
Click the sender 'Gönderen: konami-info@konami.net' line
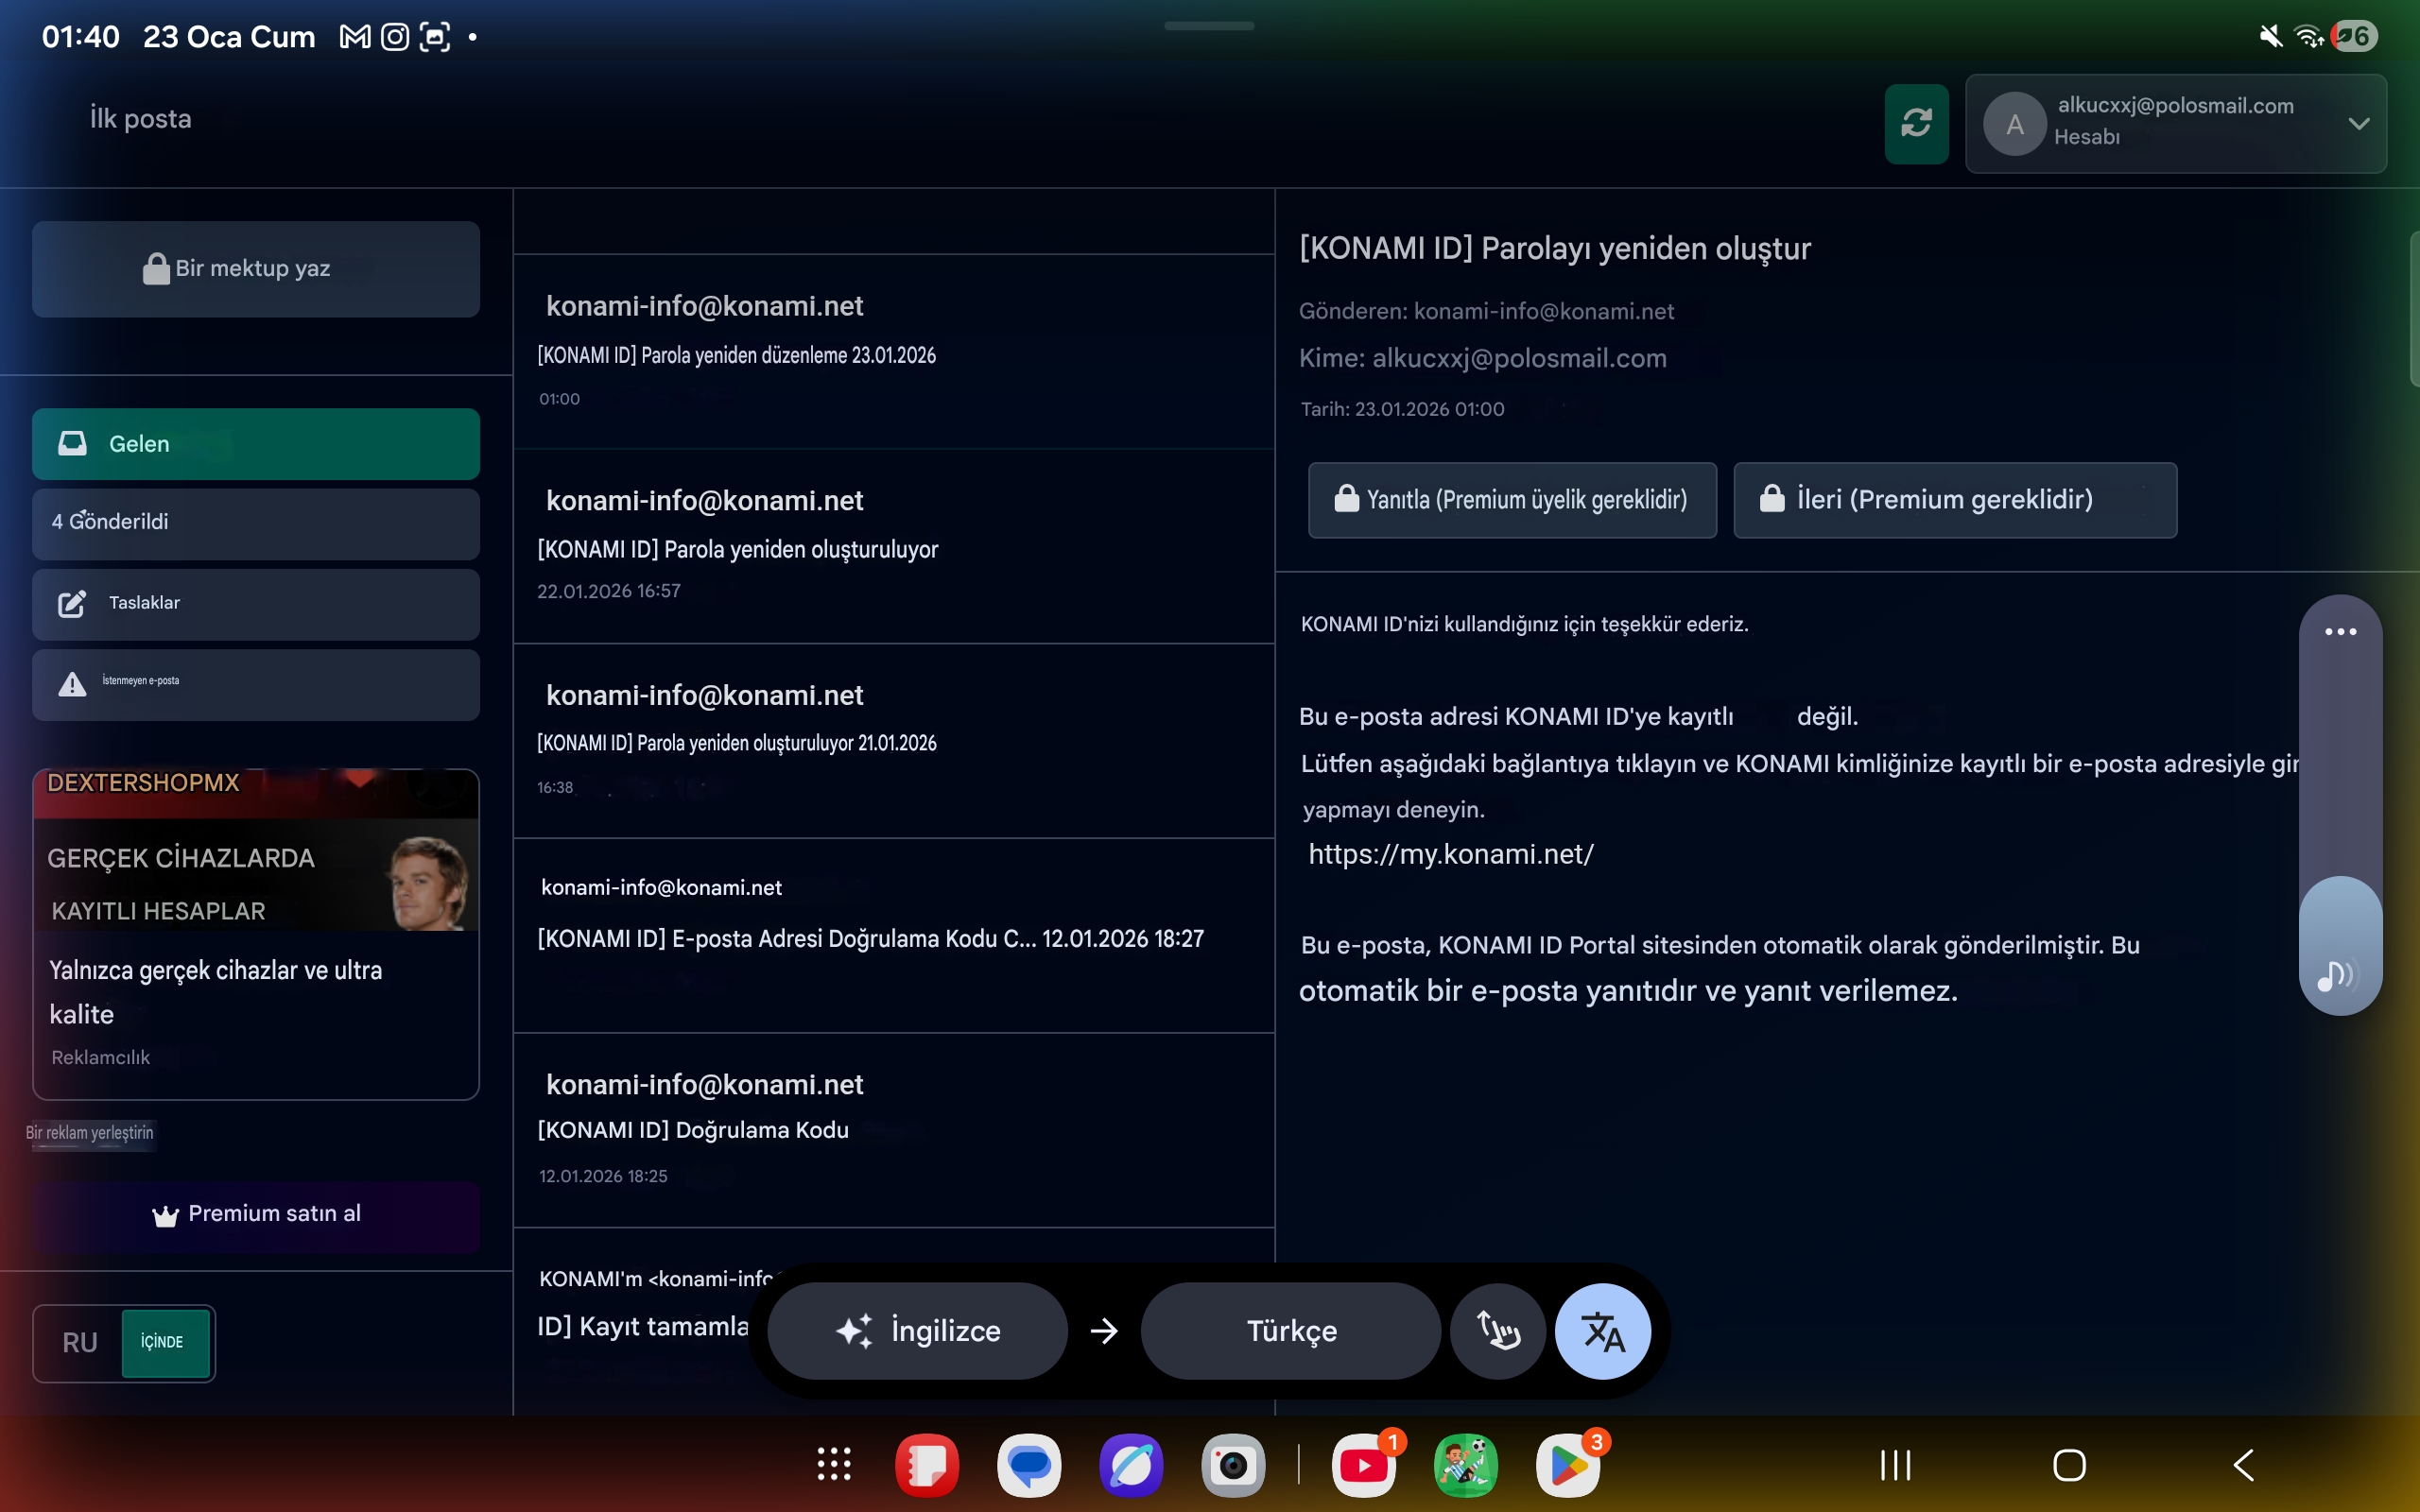point(1486,312)
